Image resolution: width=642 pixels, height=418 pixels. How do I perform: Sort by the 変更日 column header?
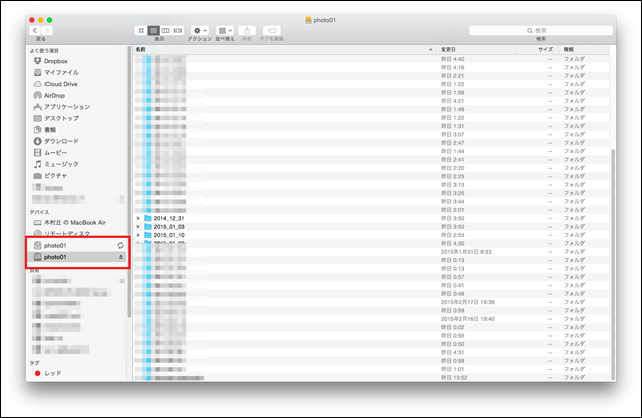pyautogui.click(x=476, y=50)
